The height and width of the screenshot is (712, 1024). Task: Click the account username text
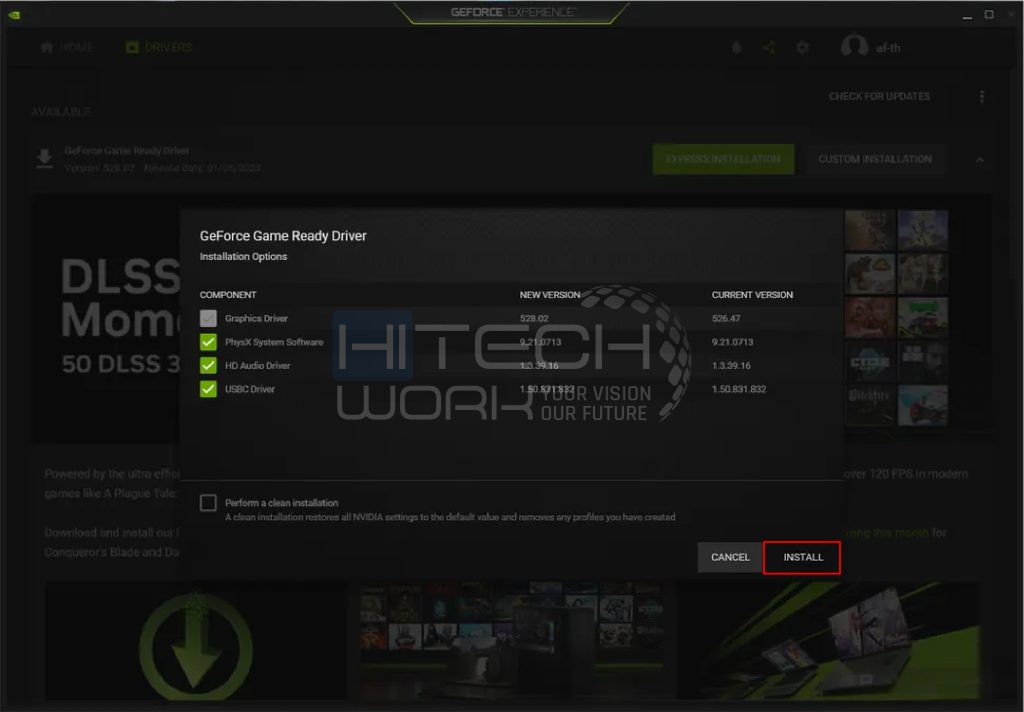click(888, 48)
